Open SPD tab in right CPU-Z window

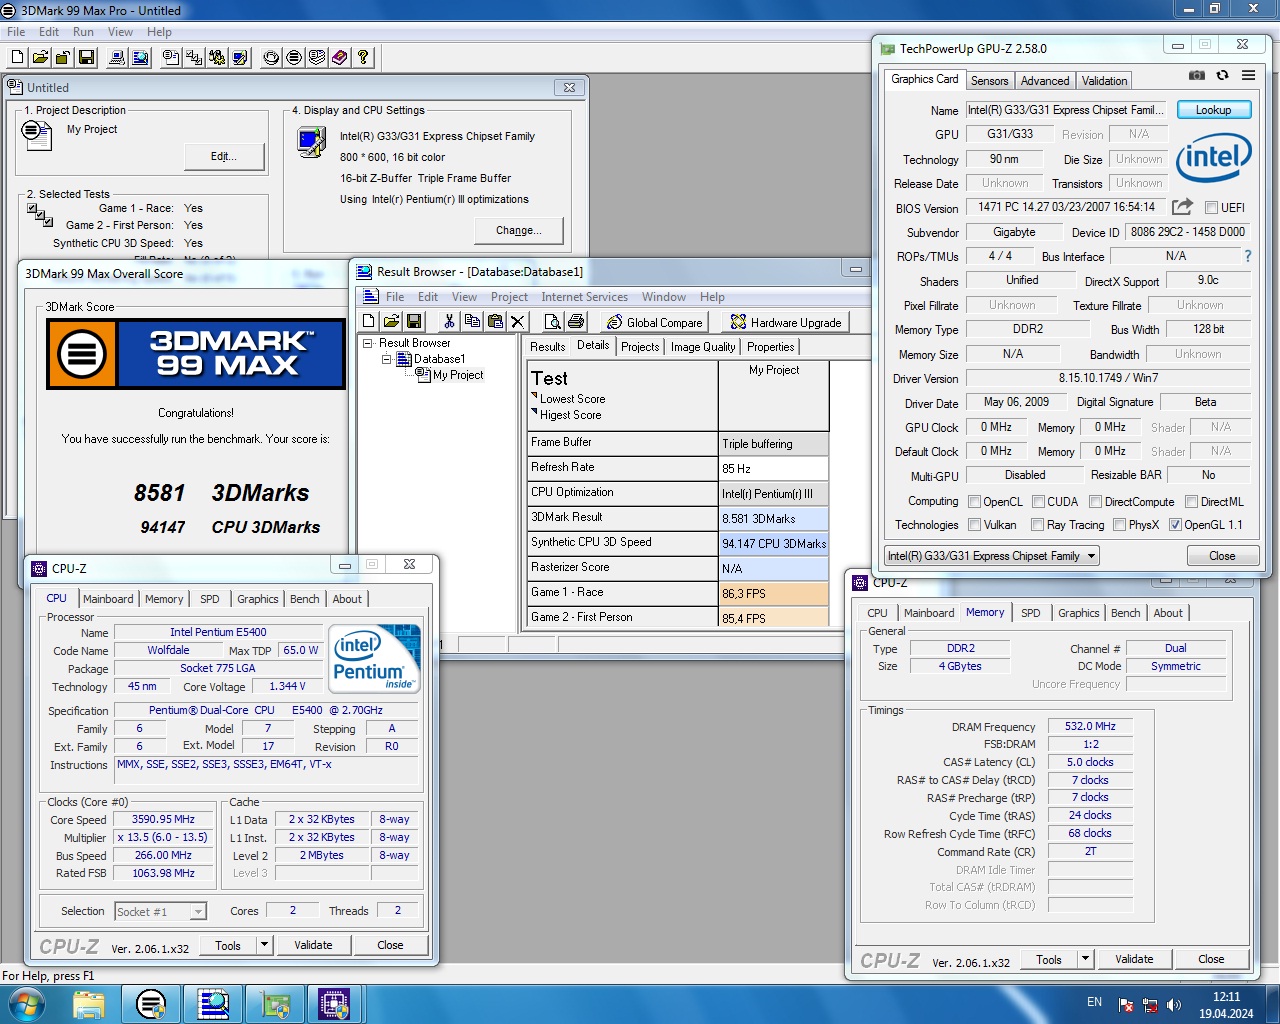click(x=1030, y=613)
